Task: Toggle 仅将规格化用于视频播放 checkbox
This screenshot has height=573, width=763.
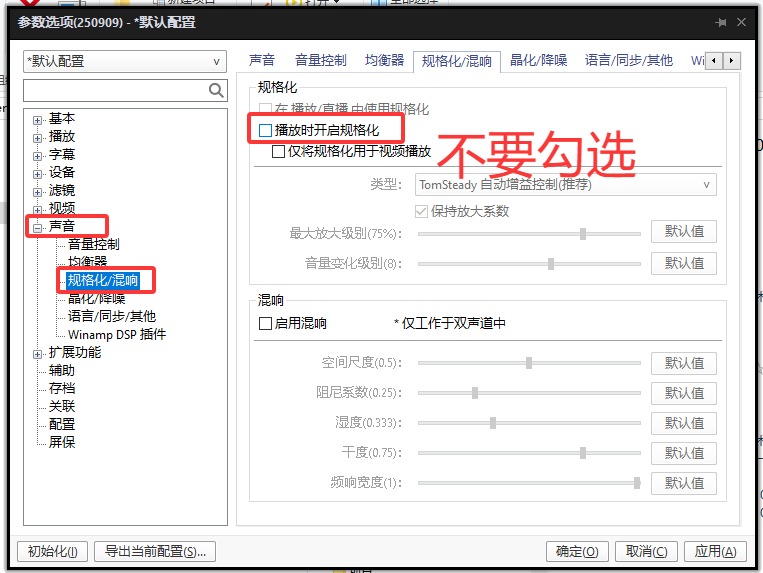Action: (x=279, y=152)
